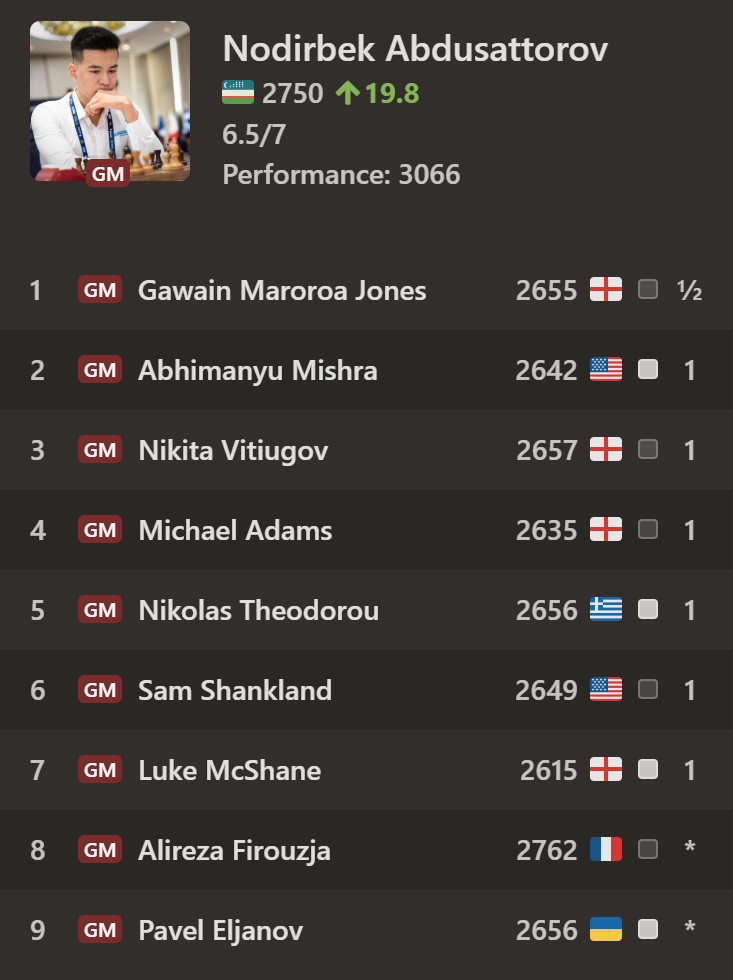Click England flag next to Gawain Maroroa Jones

(606, 289)
